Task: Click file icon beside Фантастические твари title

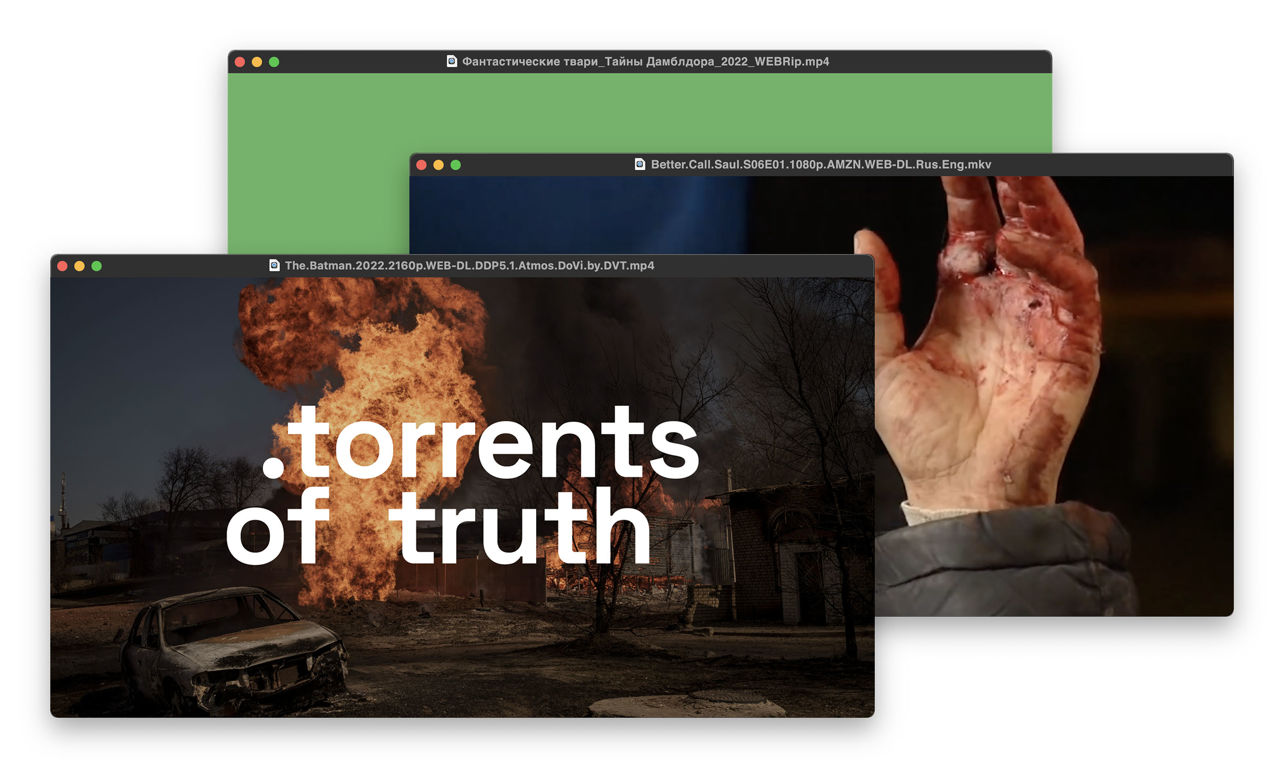Action: pyautogui.click(x=452, y=62)
